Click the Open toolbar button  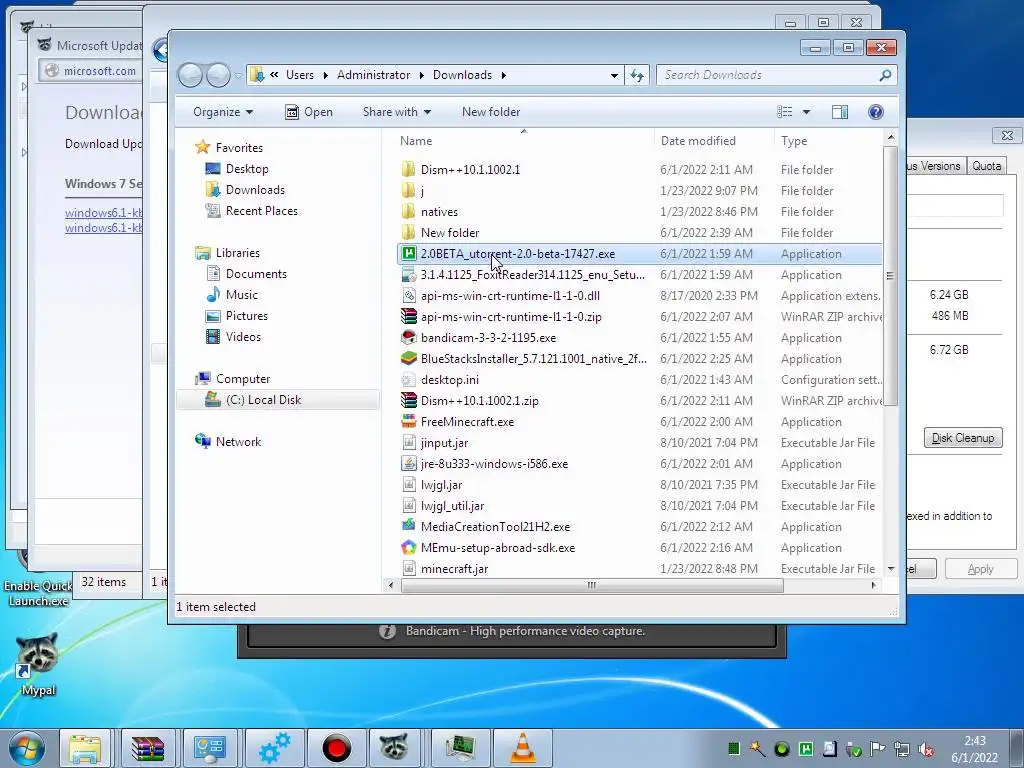pos(309,112)
